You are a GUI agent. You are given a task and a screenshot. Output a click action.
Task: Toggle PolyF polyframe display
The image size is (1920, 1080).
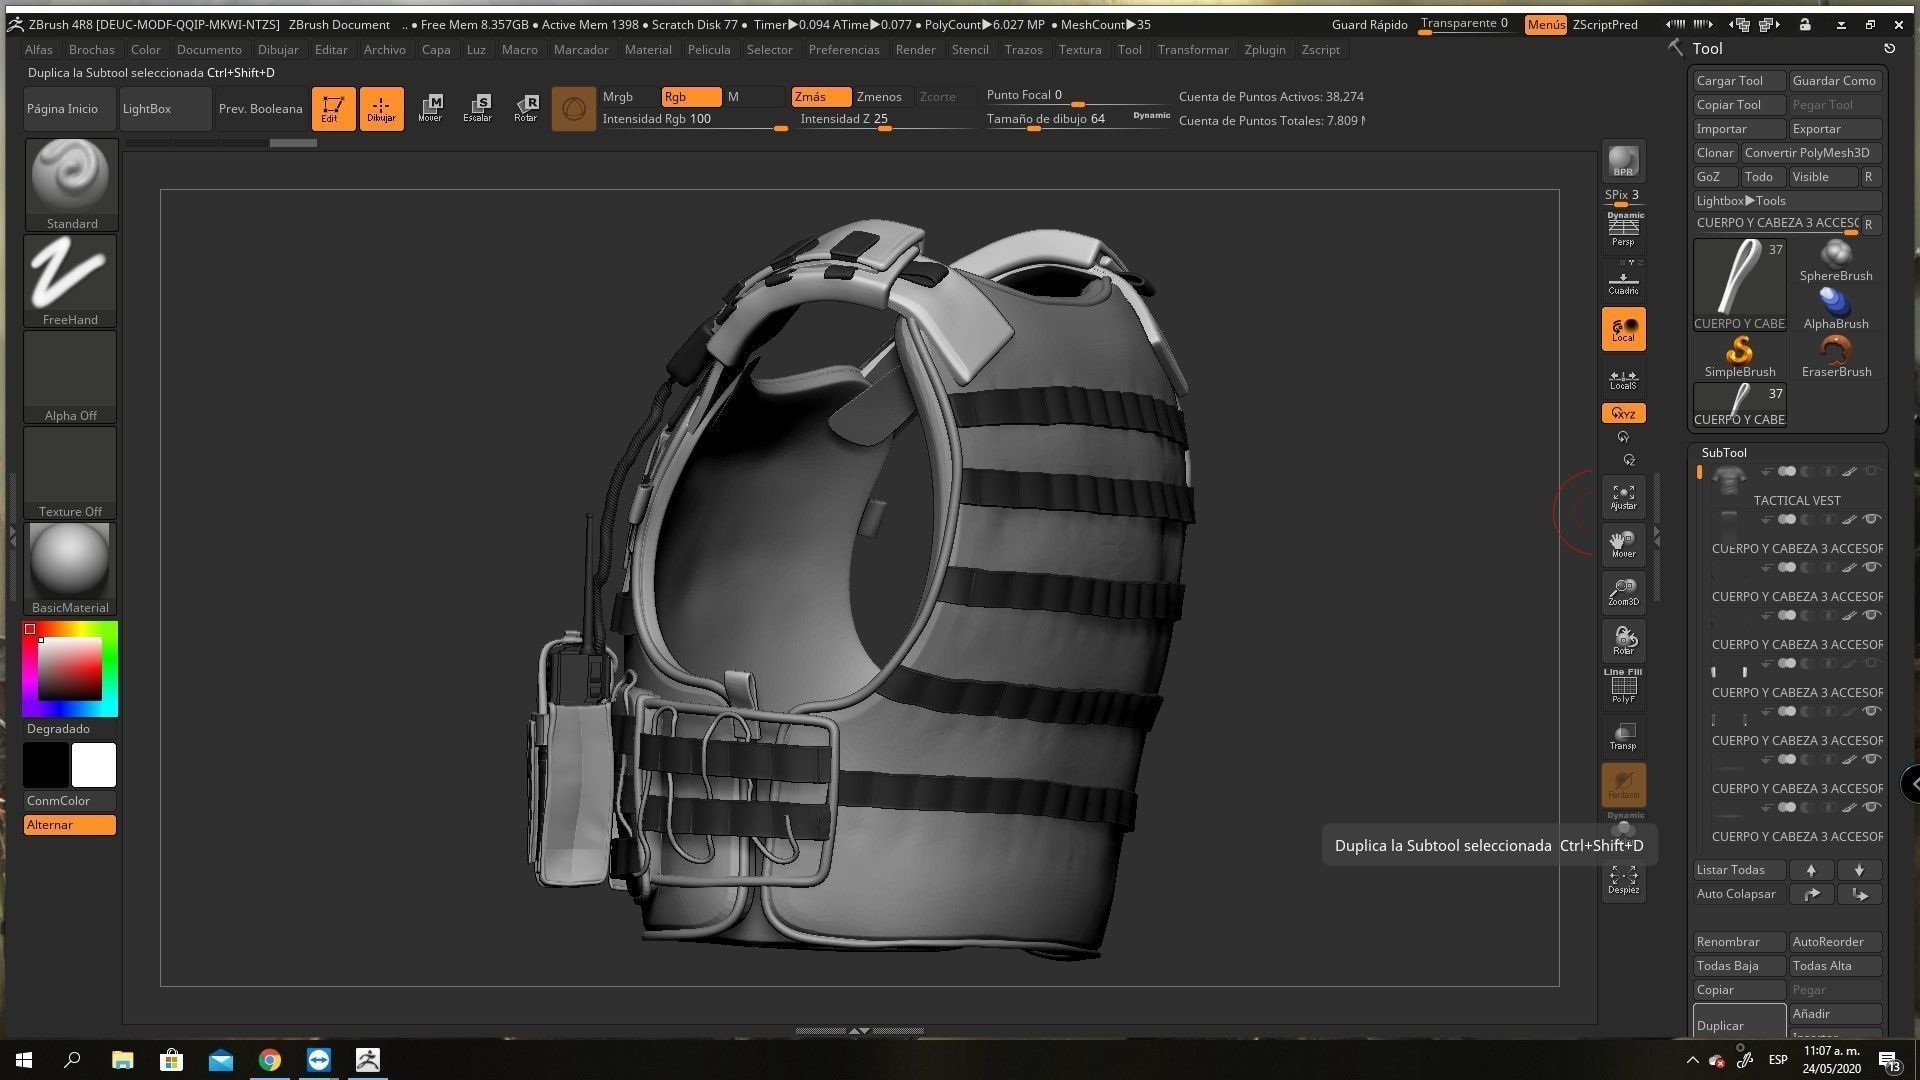click(1623, 687)
